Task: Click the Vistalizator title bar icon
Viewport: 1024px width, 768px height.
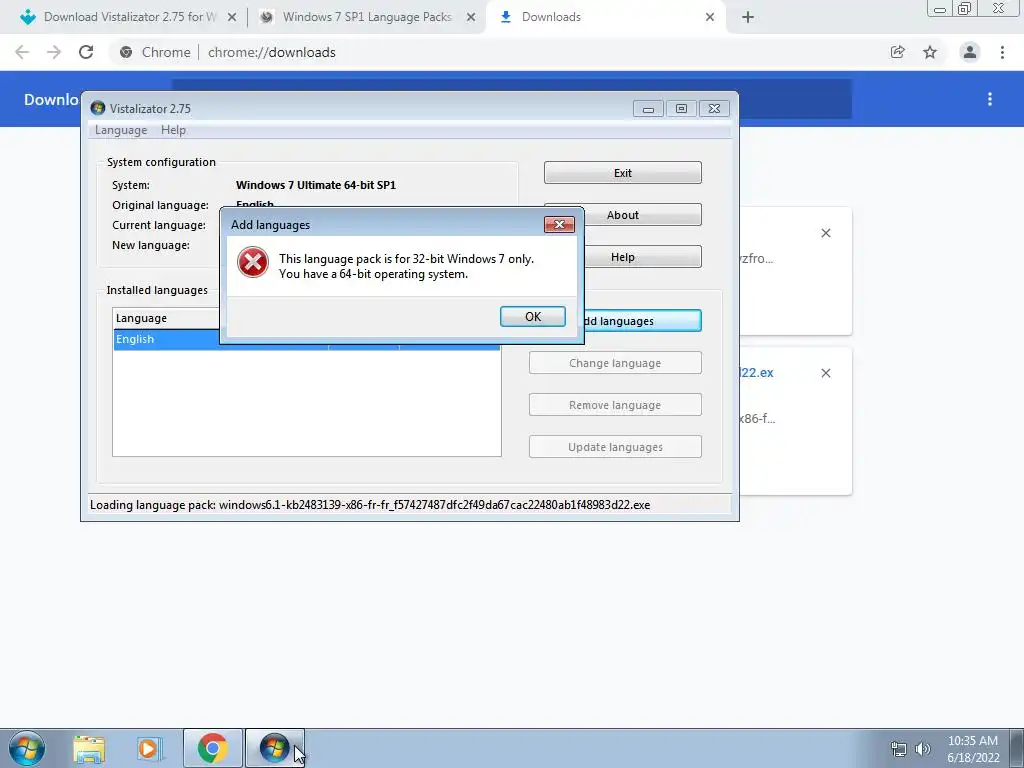Action: coord(98,108)
